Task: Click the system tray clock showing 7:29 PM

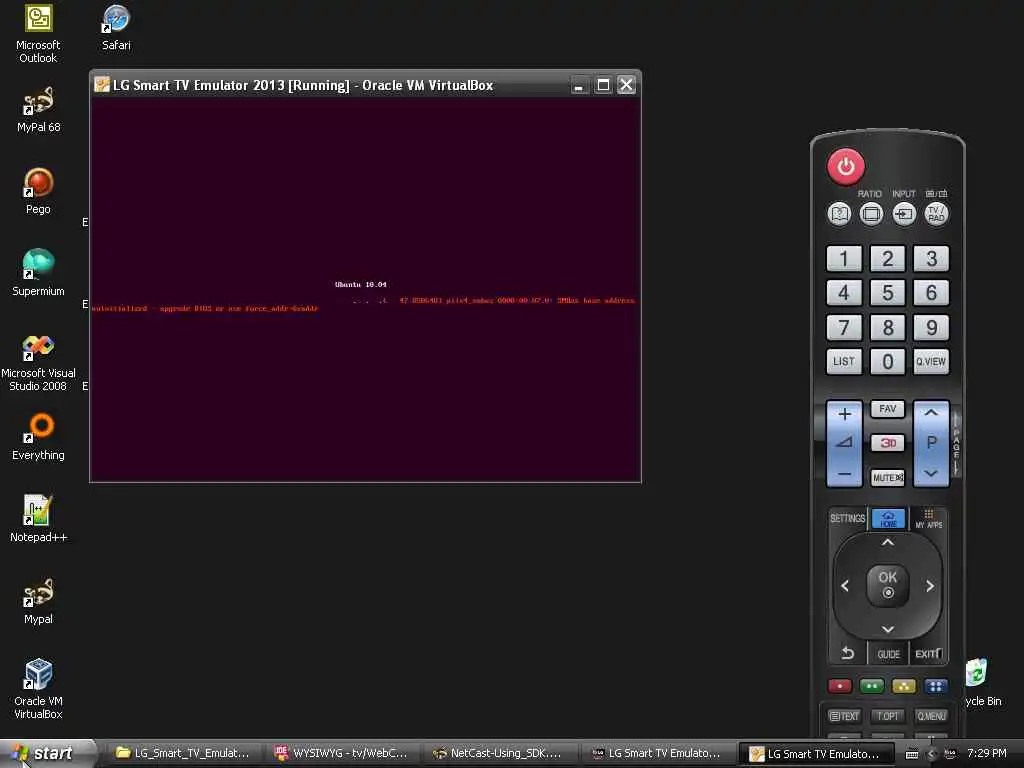Action: (987, 753)
